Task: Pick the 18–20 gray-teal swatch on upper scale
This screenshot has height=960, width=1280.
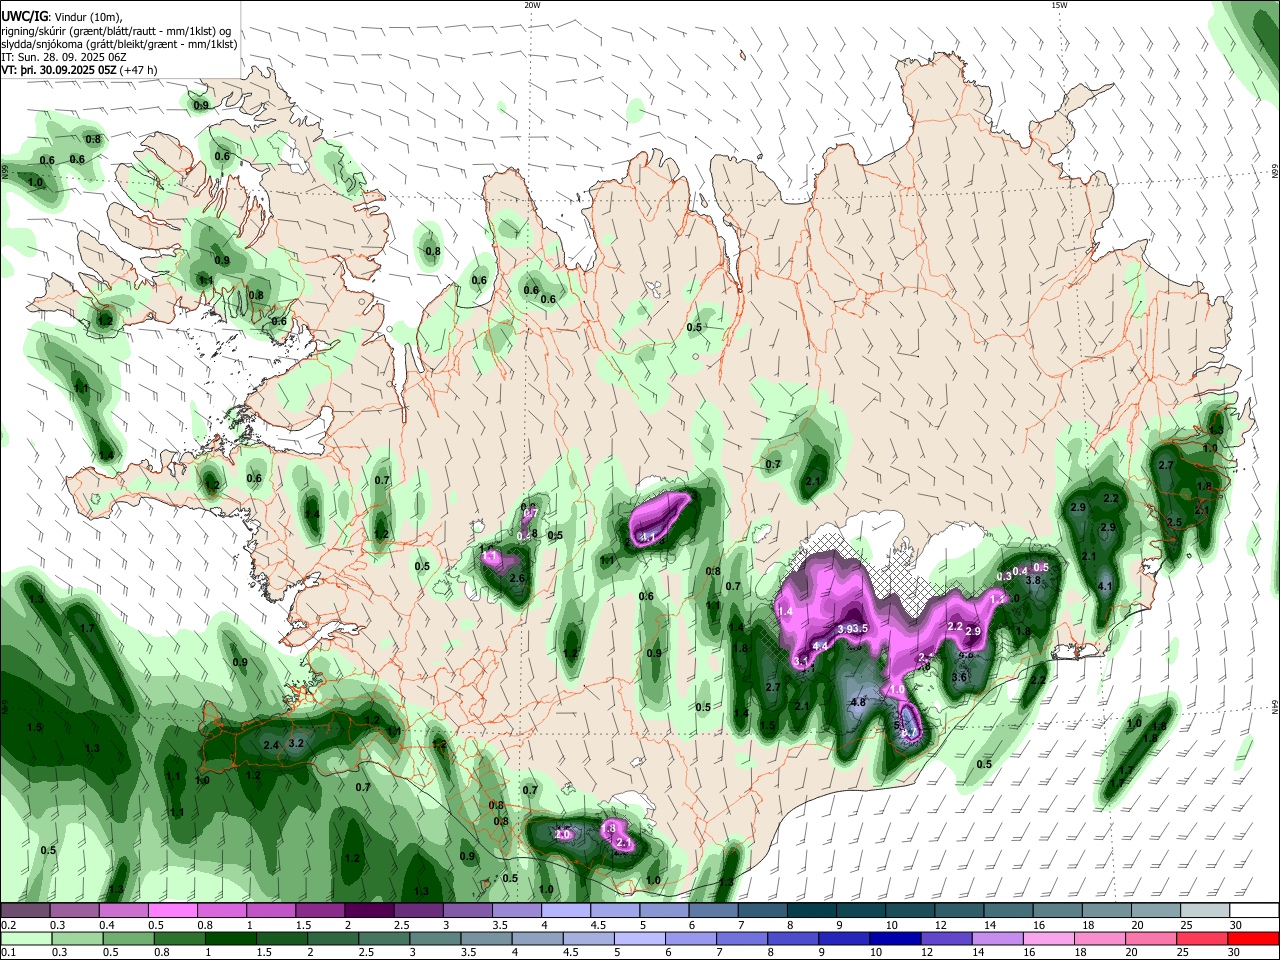Action: click(1105, 911)
